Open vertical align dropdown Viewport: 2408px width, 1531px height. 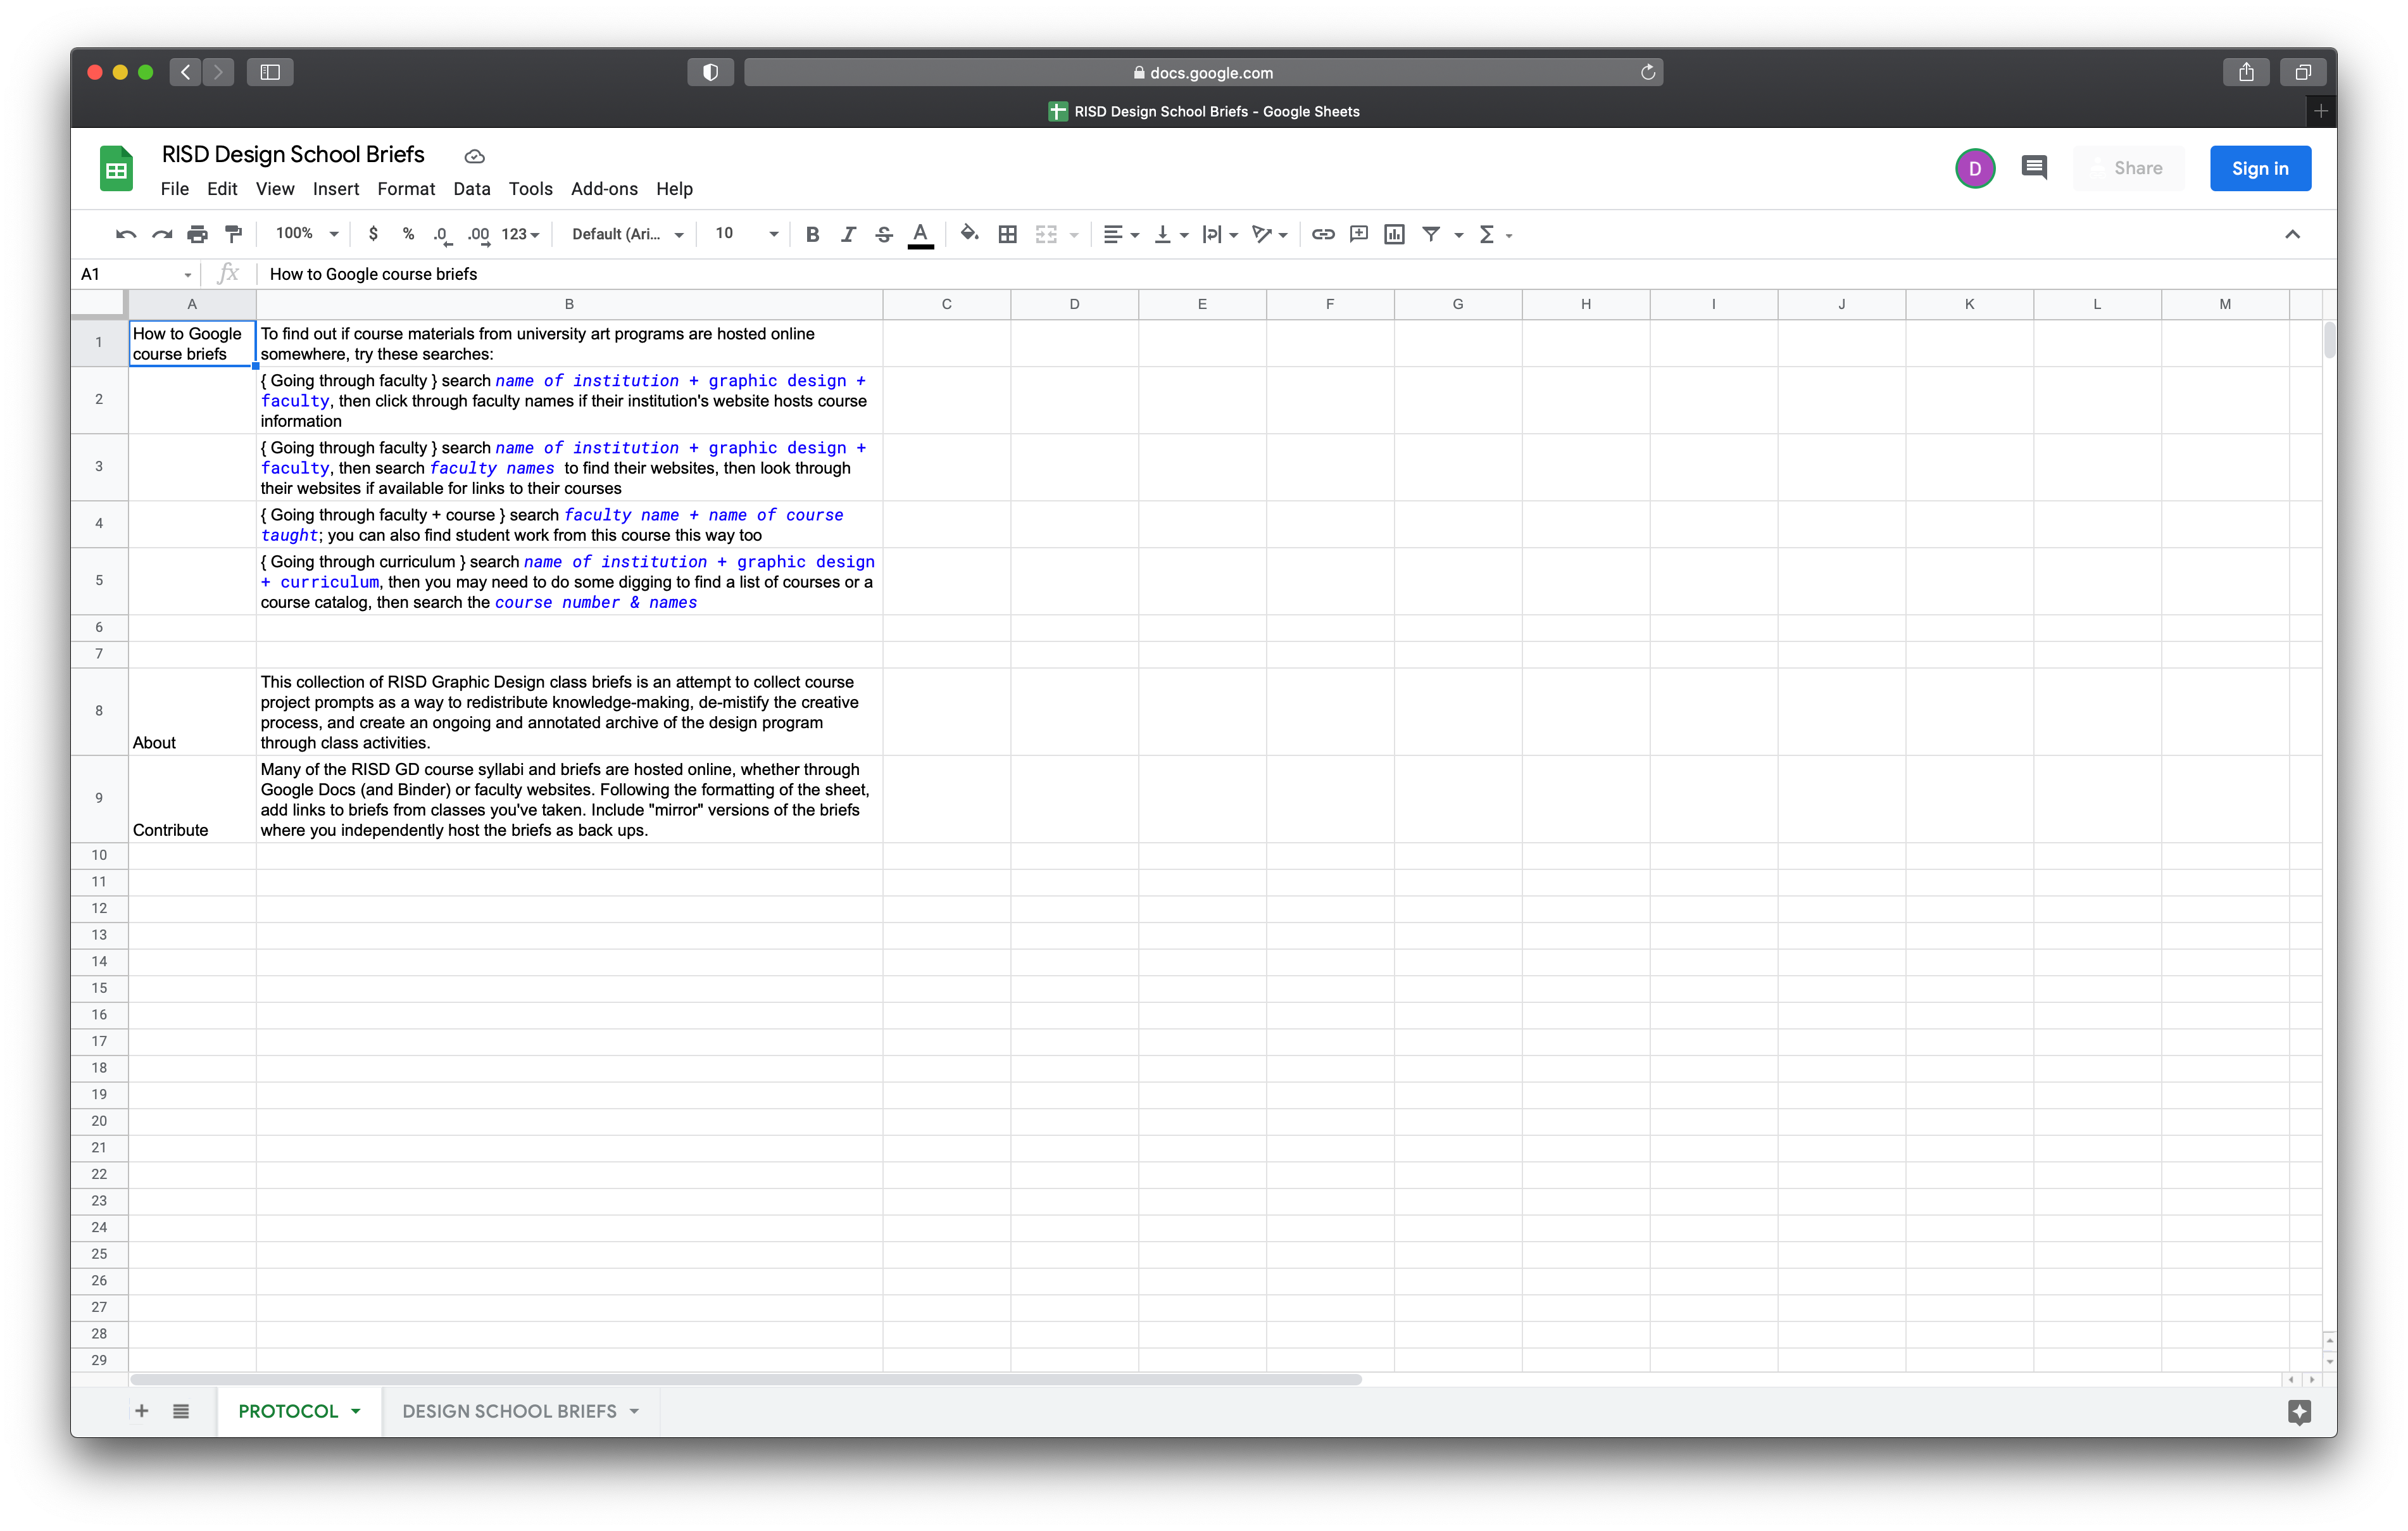click(x=1171, y=234)
